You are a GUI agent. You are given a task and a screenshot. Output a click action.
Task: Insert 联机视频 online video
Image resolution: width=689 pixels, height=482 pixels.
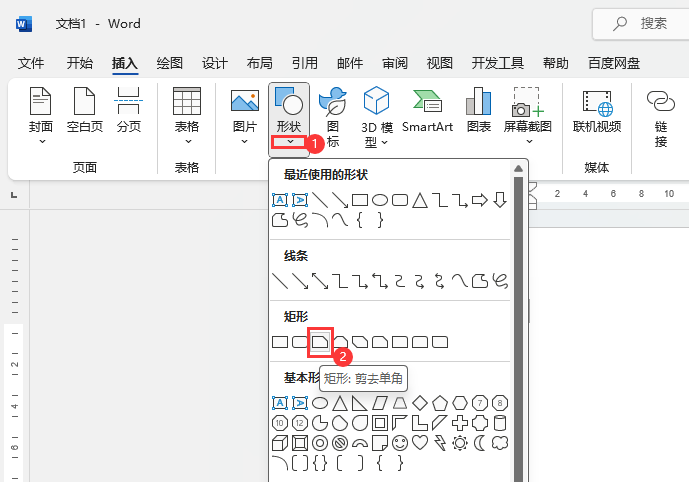597,111
